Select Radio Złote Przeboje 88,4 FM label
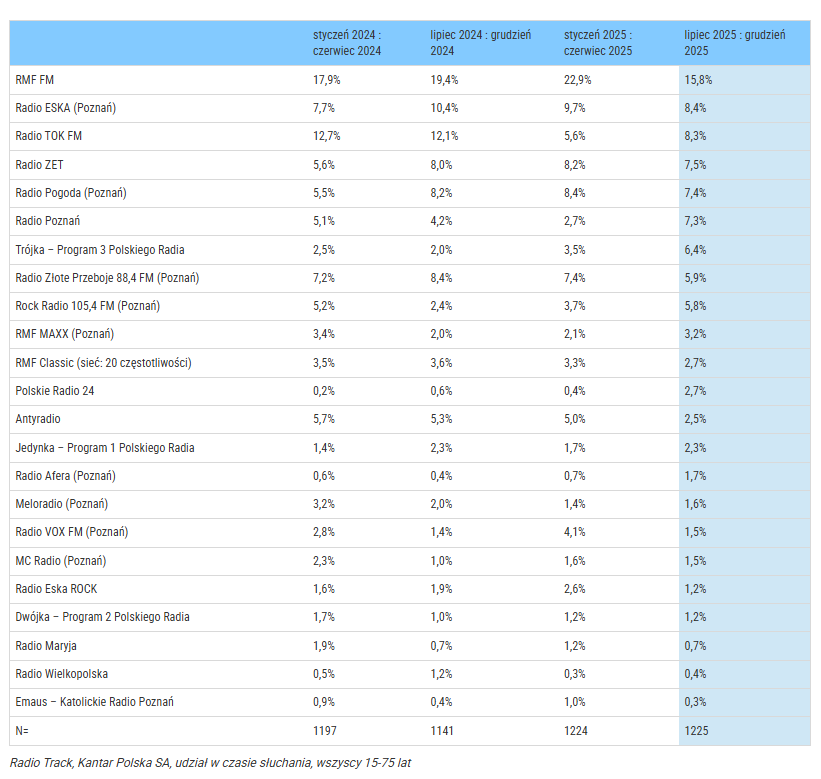Image resolution: width=821 pixels, height=779 pixels. (107, 278)
